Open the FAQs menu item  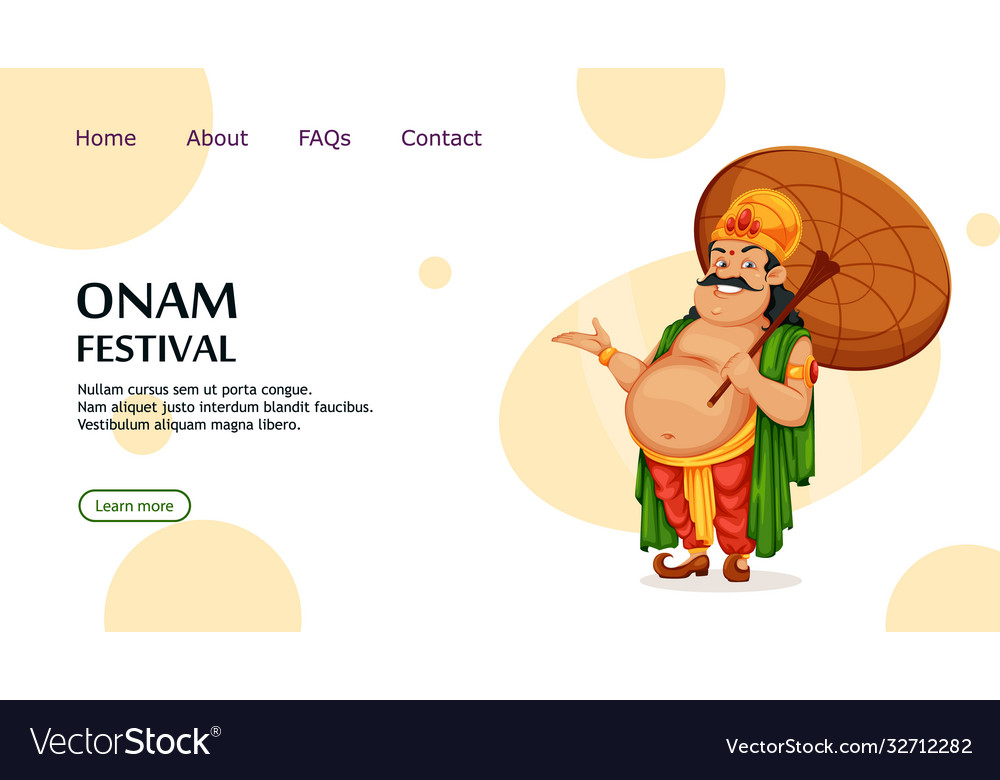(325, 138)
